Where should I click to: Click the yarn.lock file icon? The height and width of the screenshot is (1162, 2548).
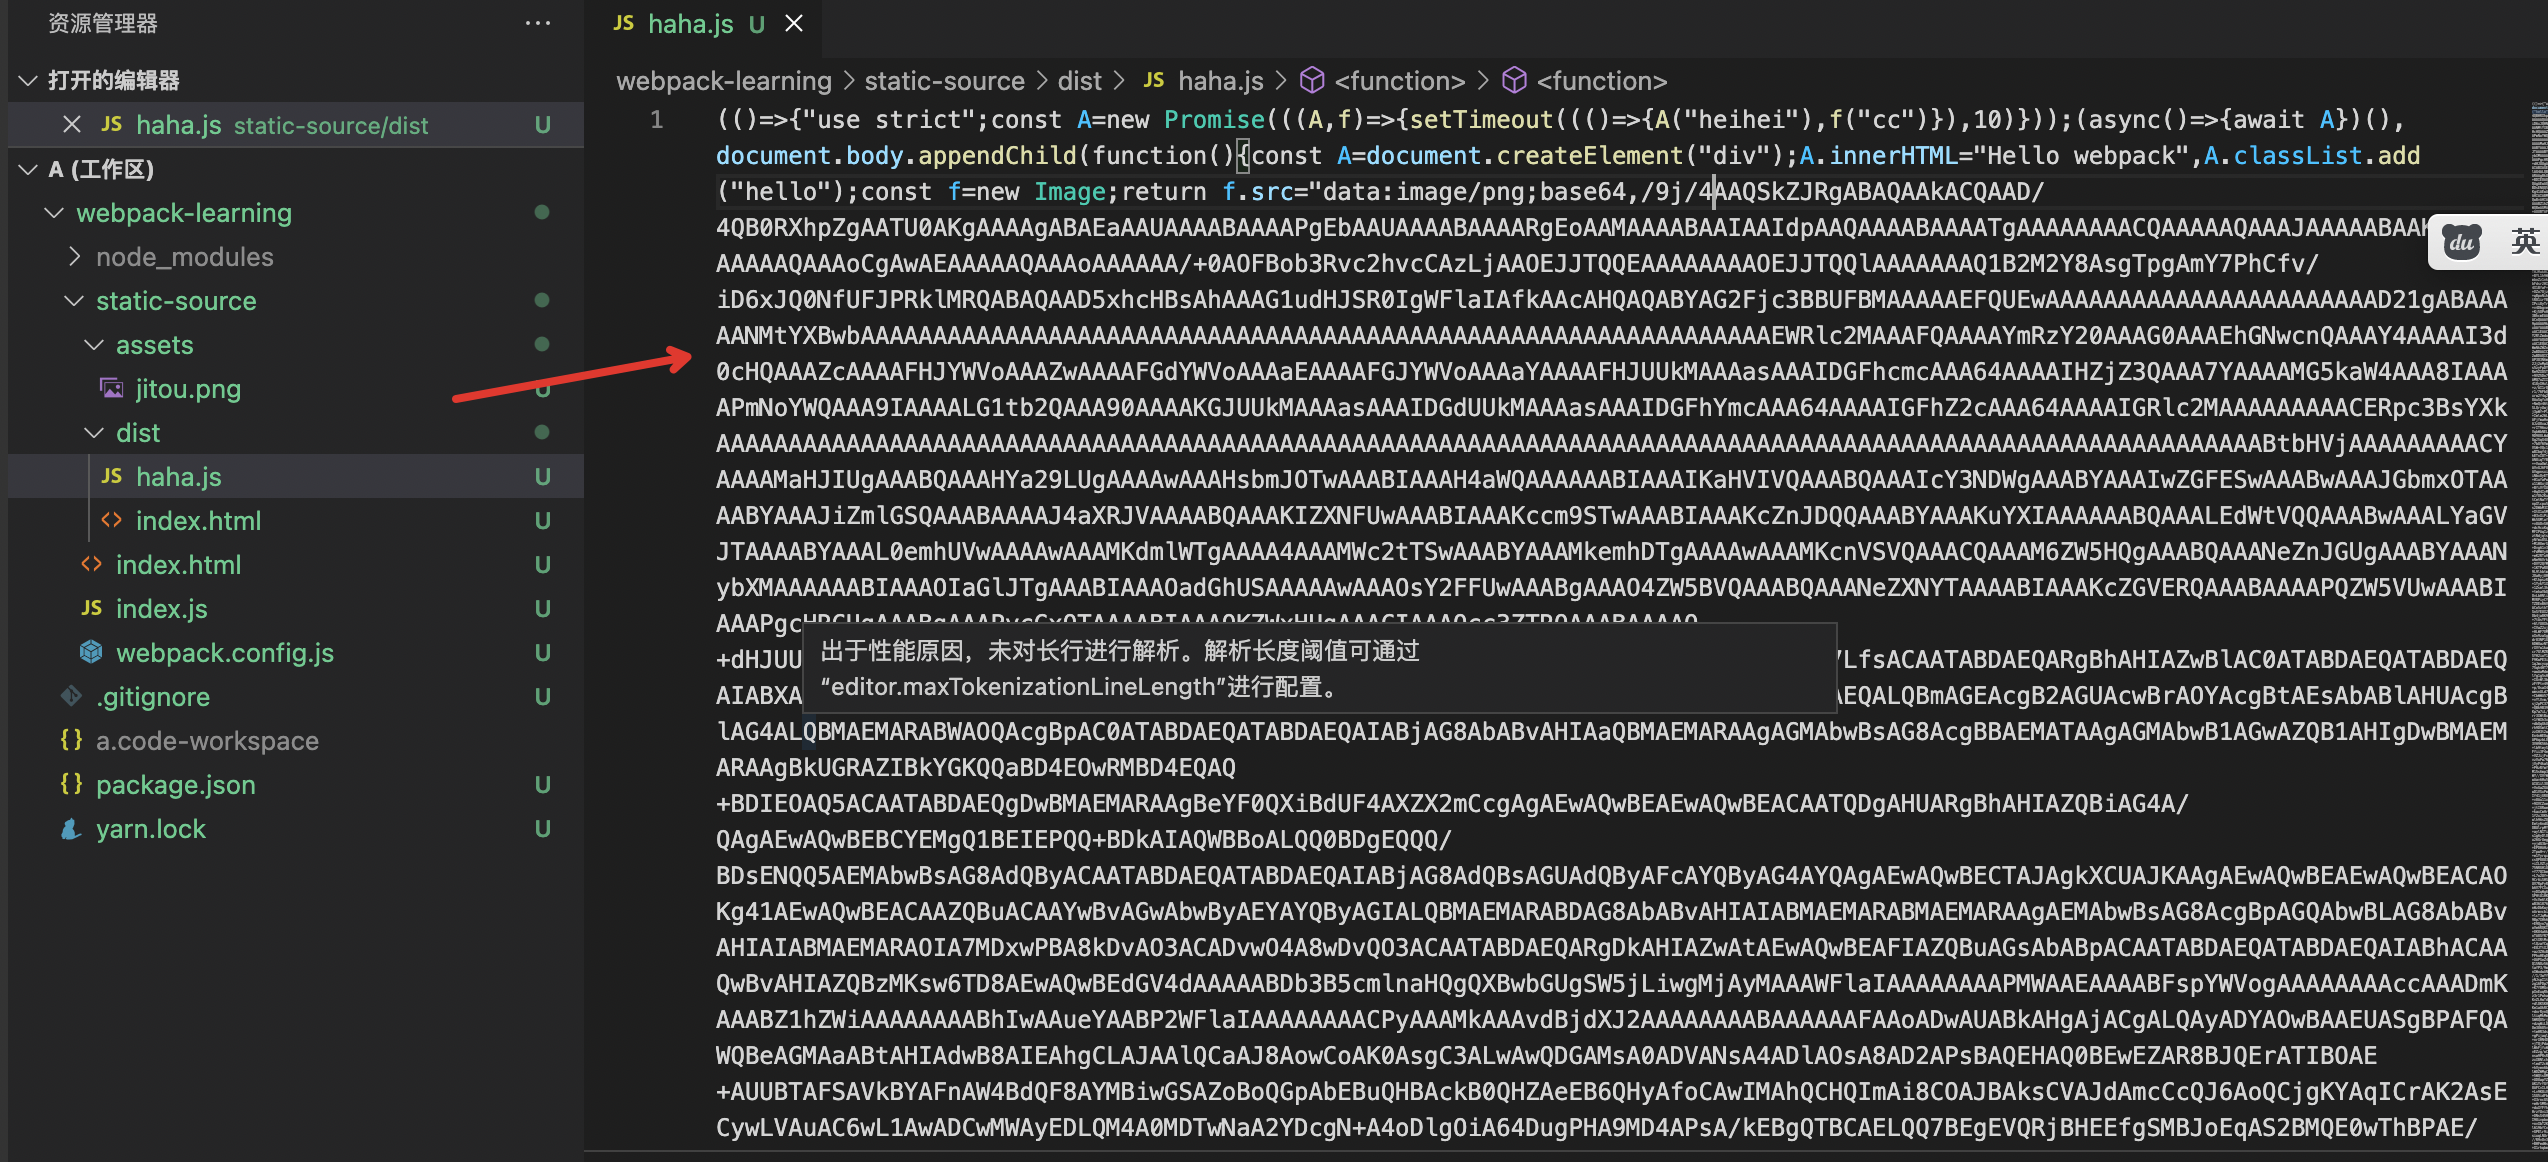pos(71,829)
